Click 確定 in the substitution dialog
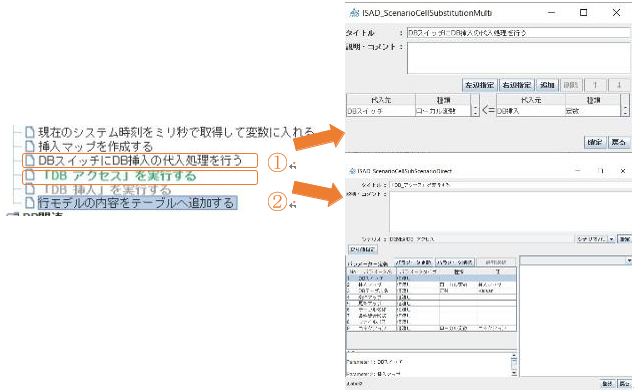 click(595, 142)
